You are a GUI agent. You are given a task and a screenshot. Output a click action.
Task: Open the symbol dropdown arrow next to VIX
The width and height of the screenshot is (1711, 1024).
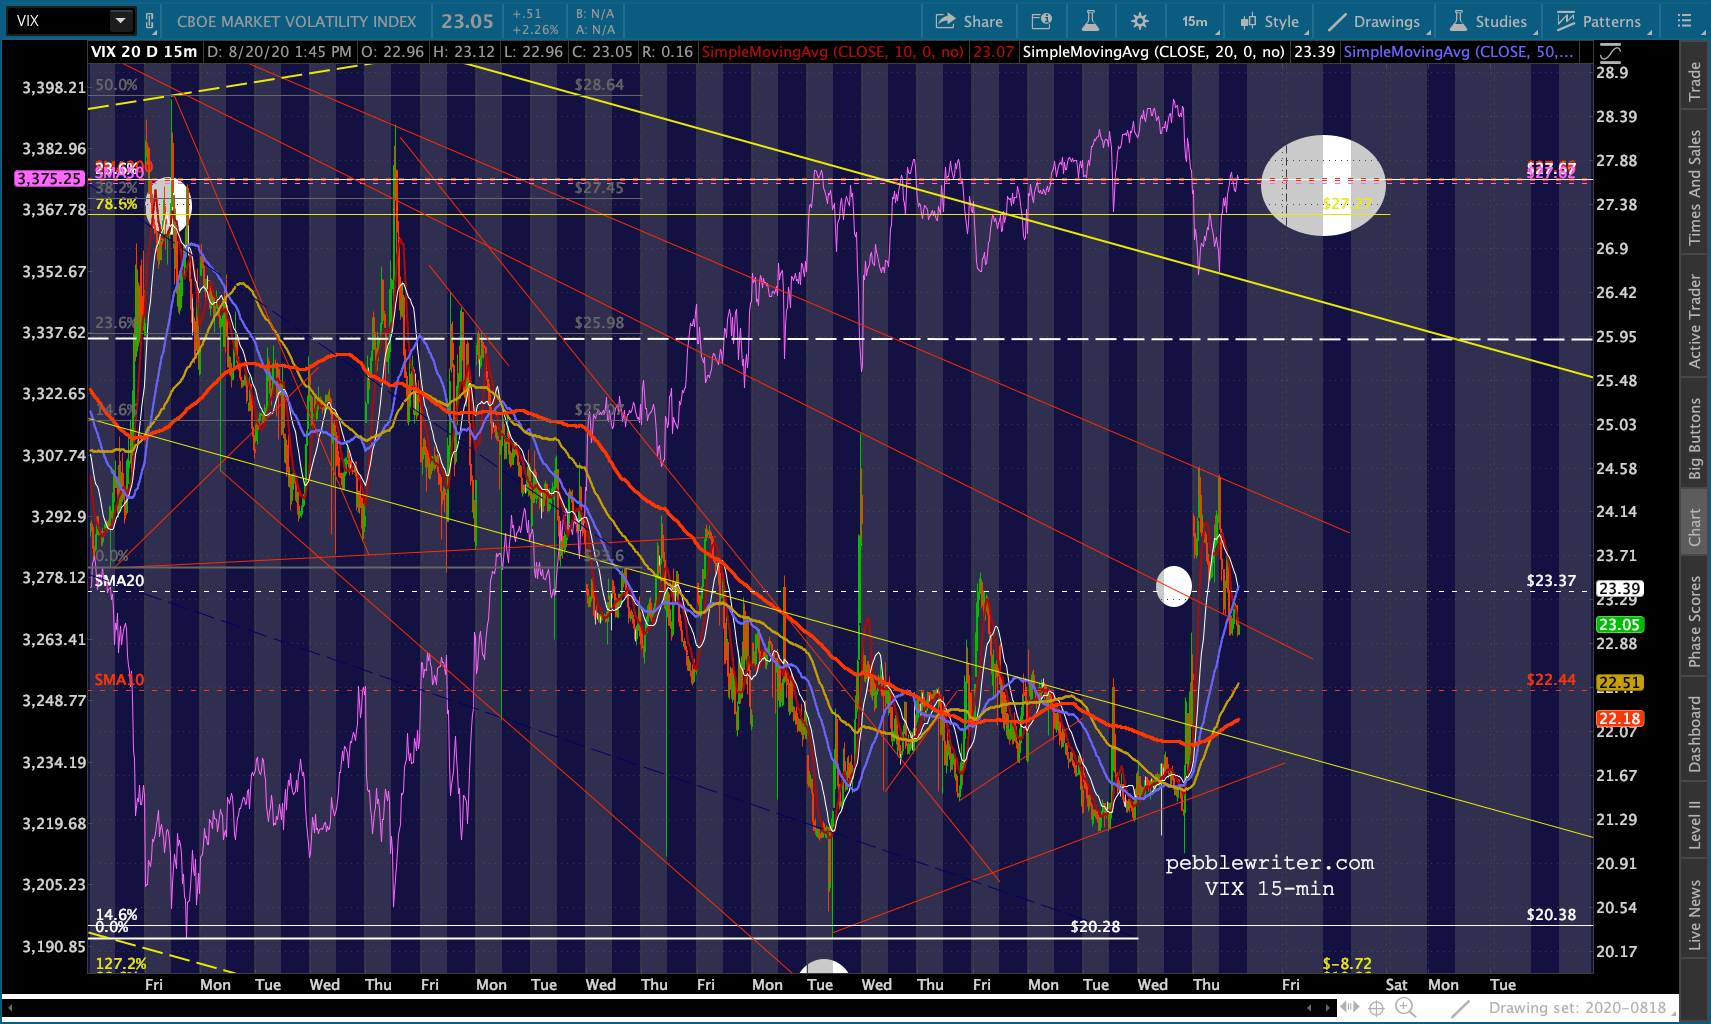120,21
